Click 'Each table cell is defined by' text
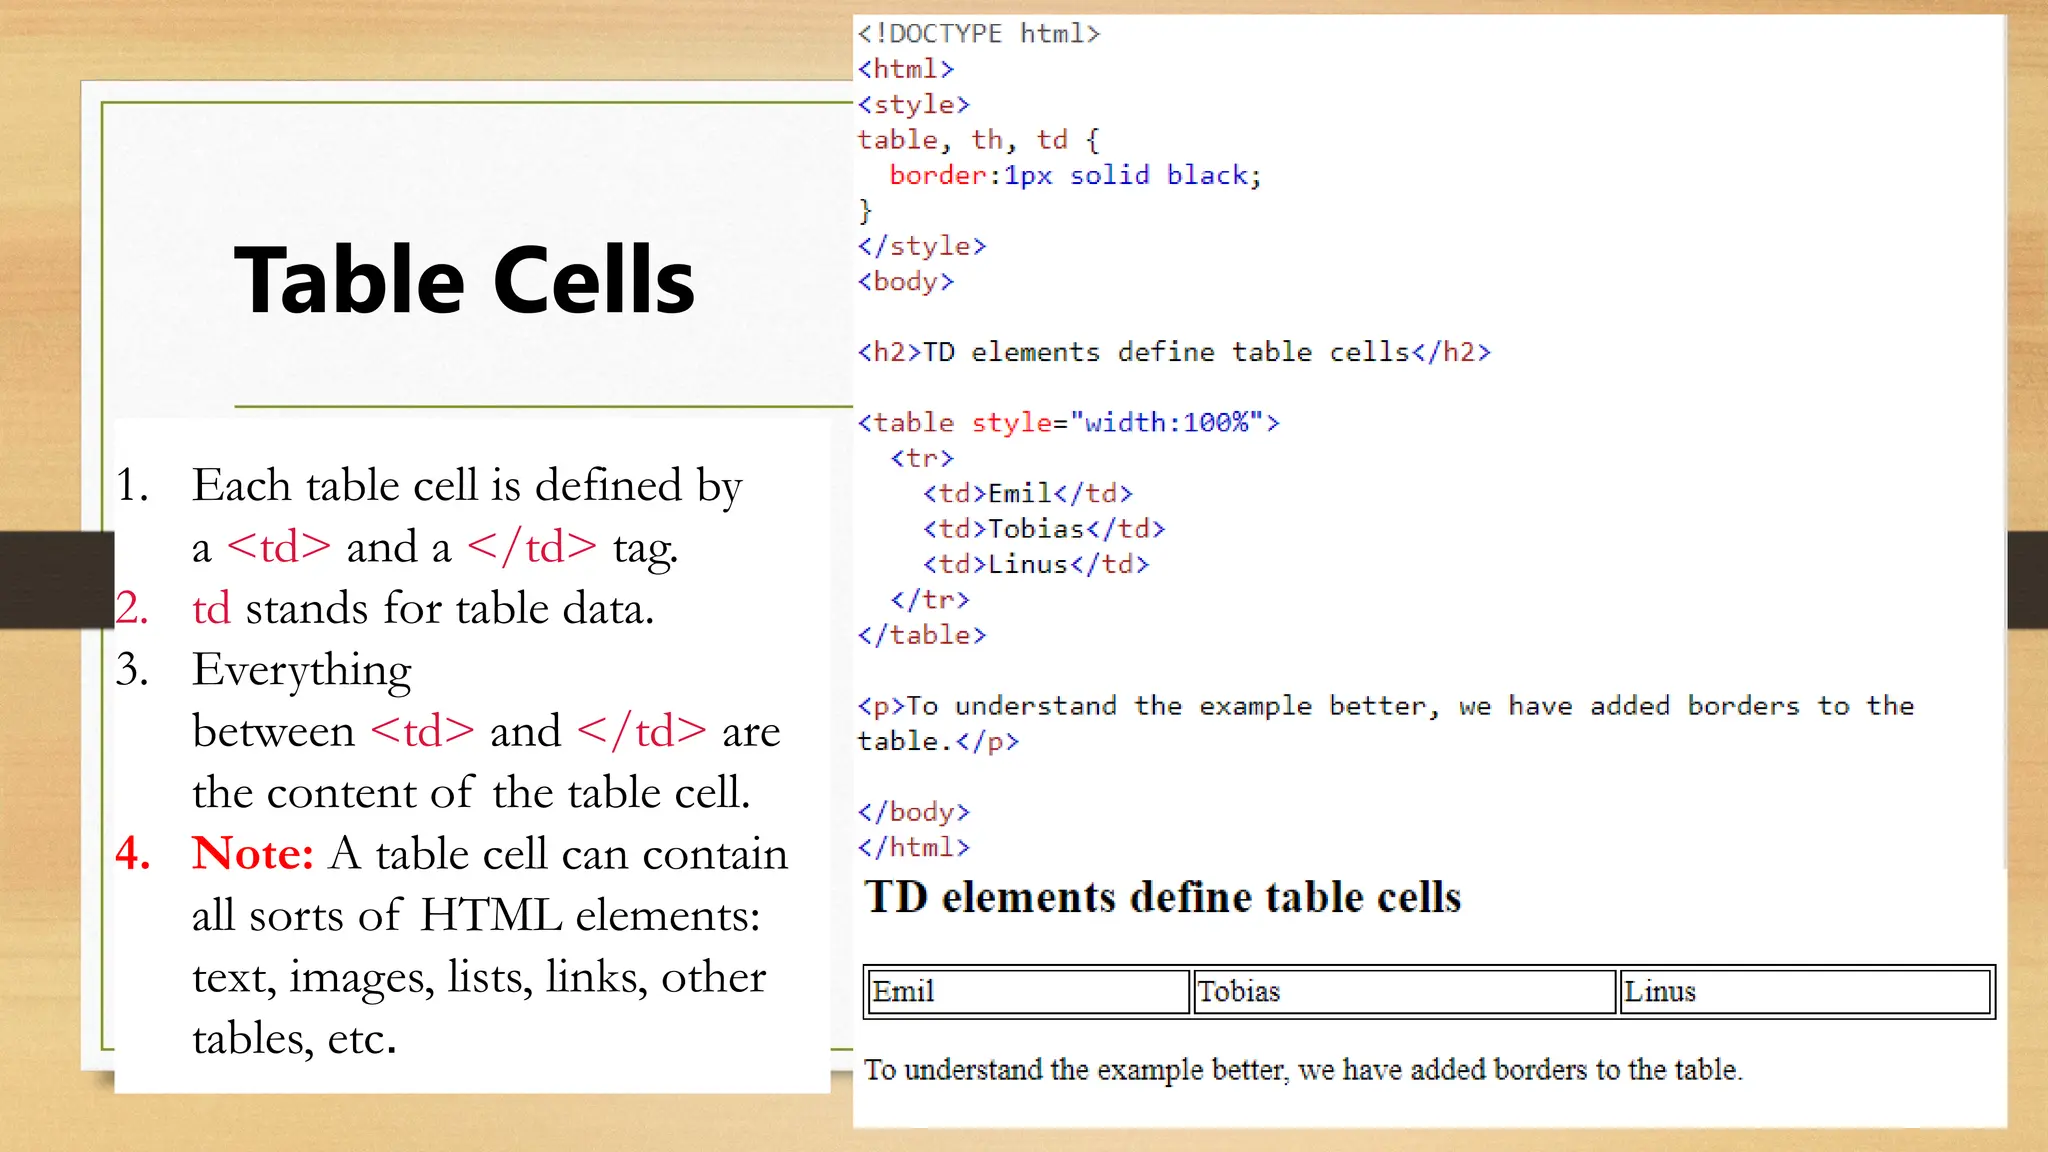Screen dimensions: 2048x1152 click(x=467, y=486)
